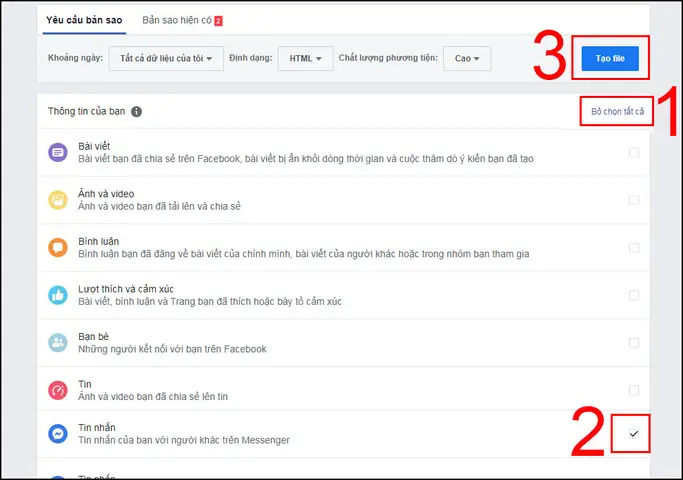Click the Lượt thích và cảm xúc title
The height and width of the screenshot is (480, 683).
point(126,289)
